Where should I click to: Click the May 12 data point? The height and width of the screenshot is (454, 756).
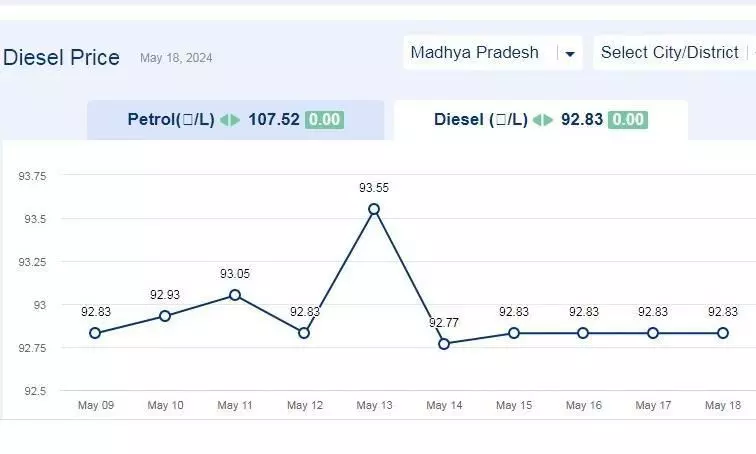pos(304,333)
